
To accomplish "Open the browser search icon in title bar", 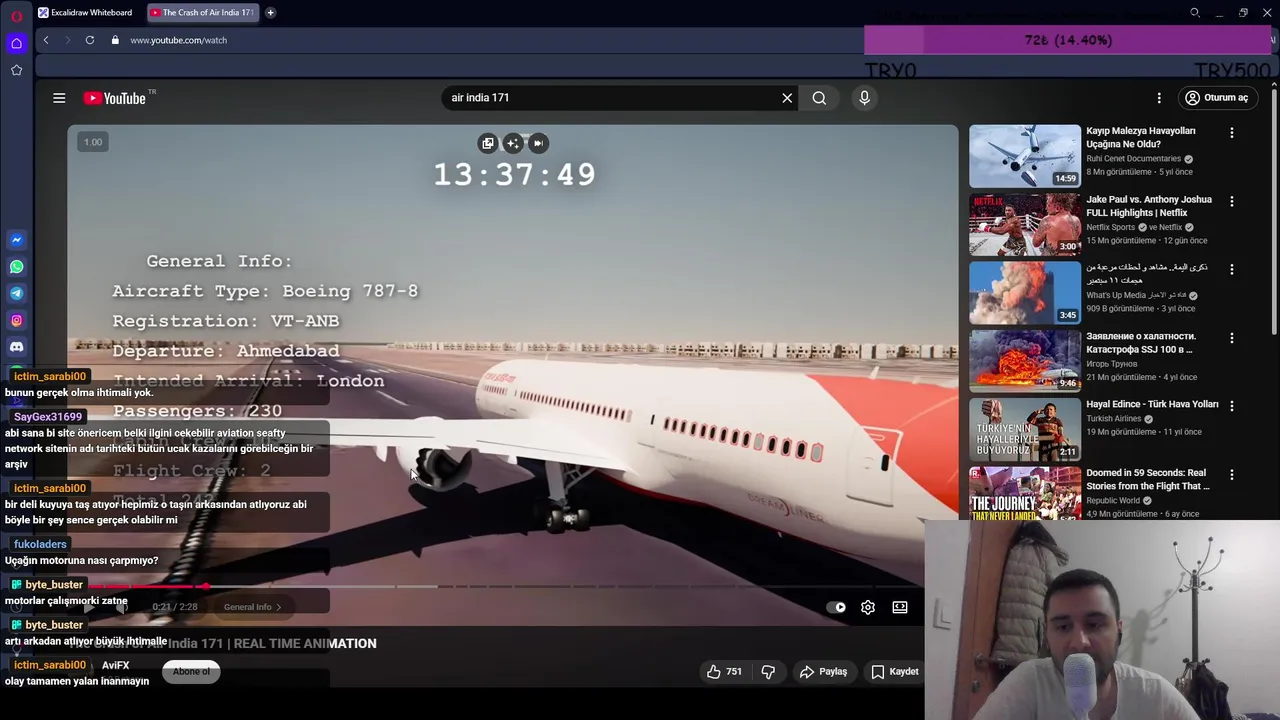I will [x=1195, y=13].
